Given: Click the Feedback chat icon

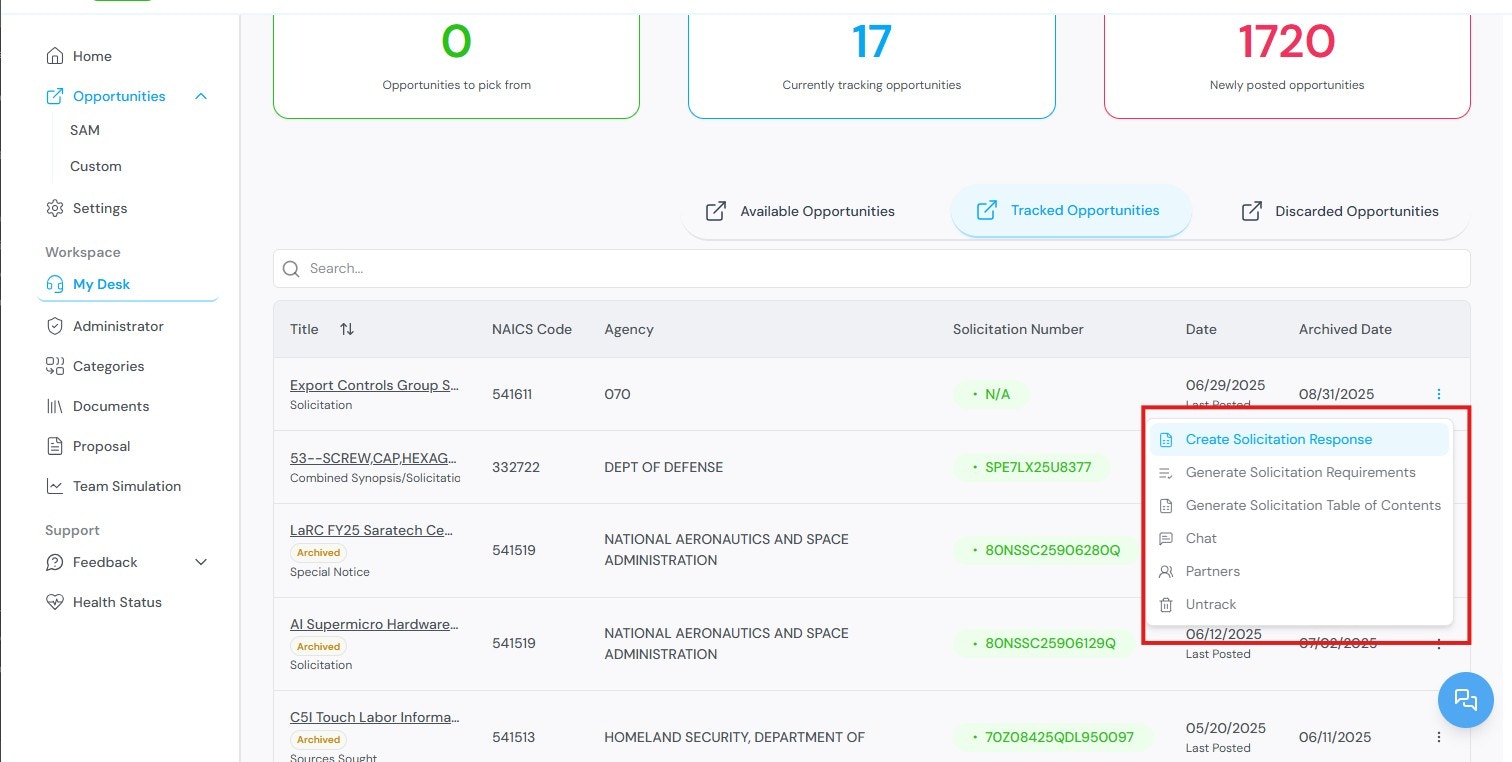Looking at the screenshot, I should click(x=55, y=562).
